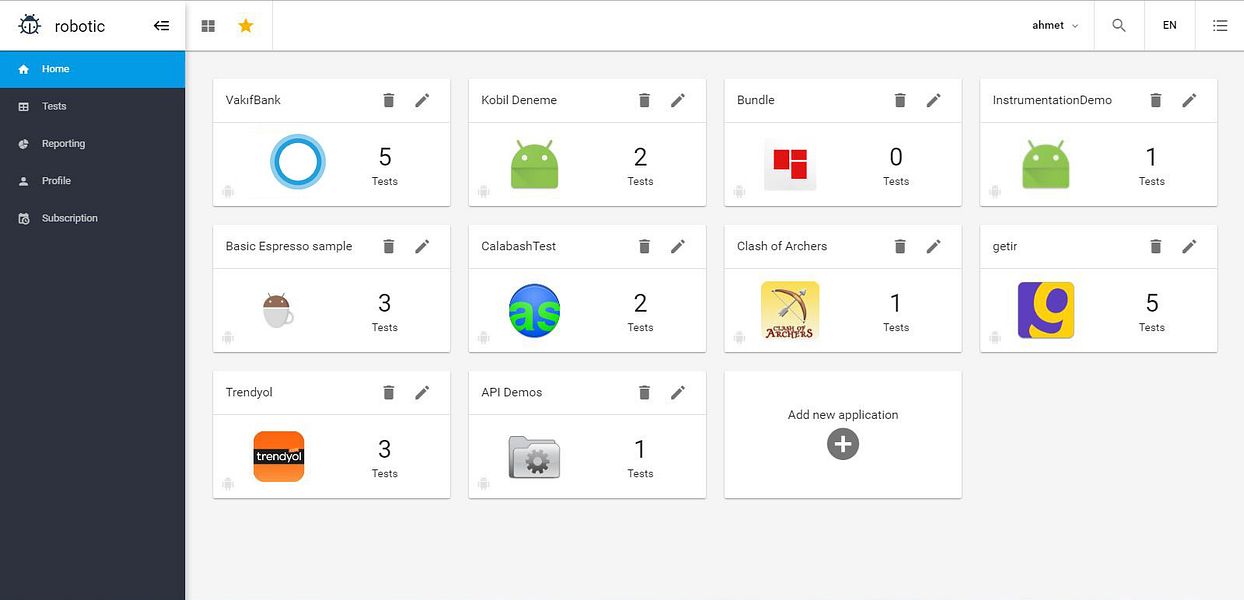
Task: Open the Trendyol orange logo
Action: click(x=279, y=456)
